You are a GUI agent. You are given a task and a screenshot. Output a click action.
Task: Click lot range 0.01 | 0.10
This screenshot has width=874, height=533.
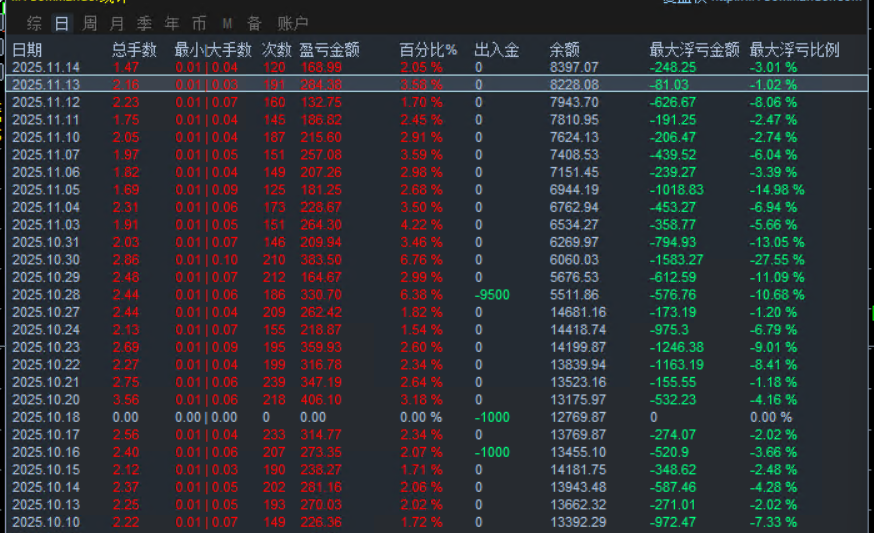point(207,260)
